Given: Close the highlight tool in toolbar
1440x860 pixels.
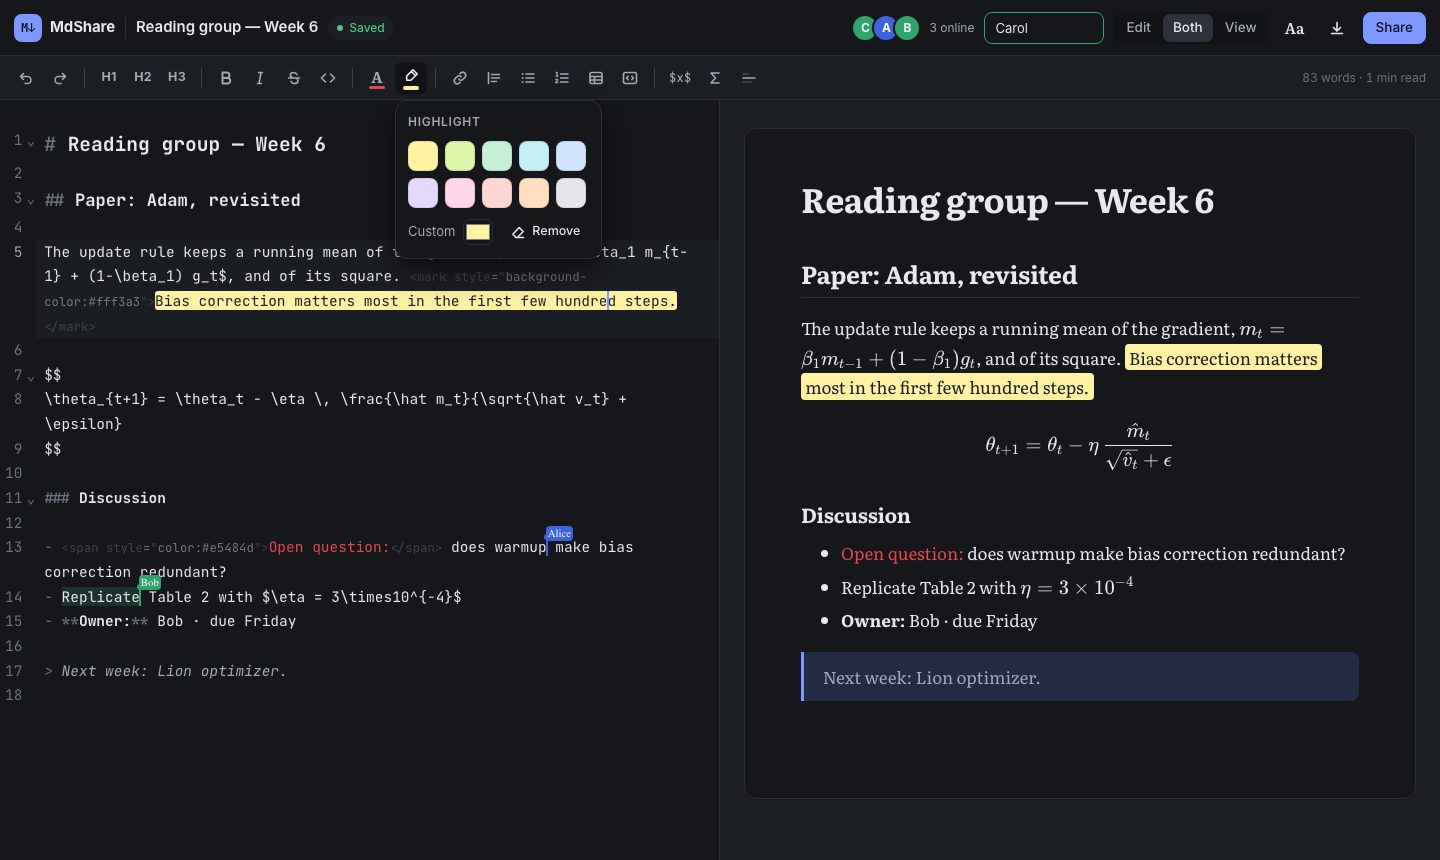Looking at the screenshot, I should pos(411,78).
